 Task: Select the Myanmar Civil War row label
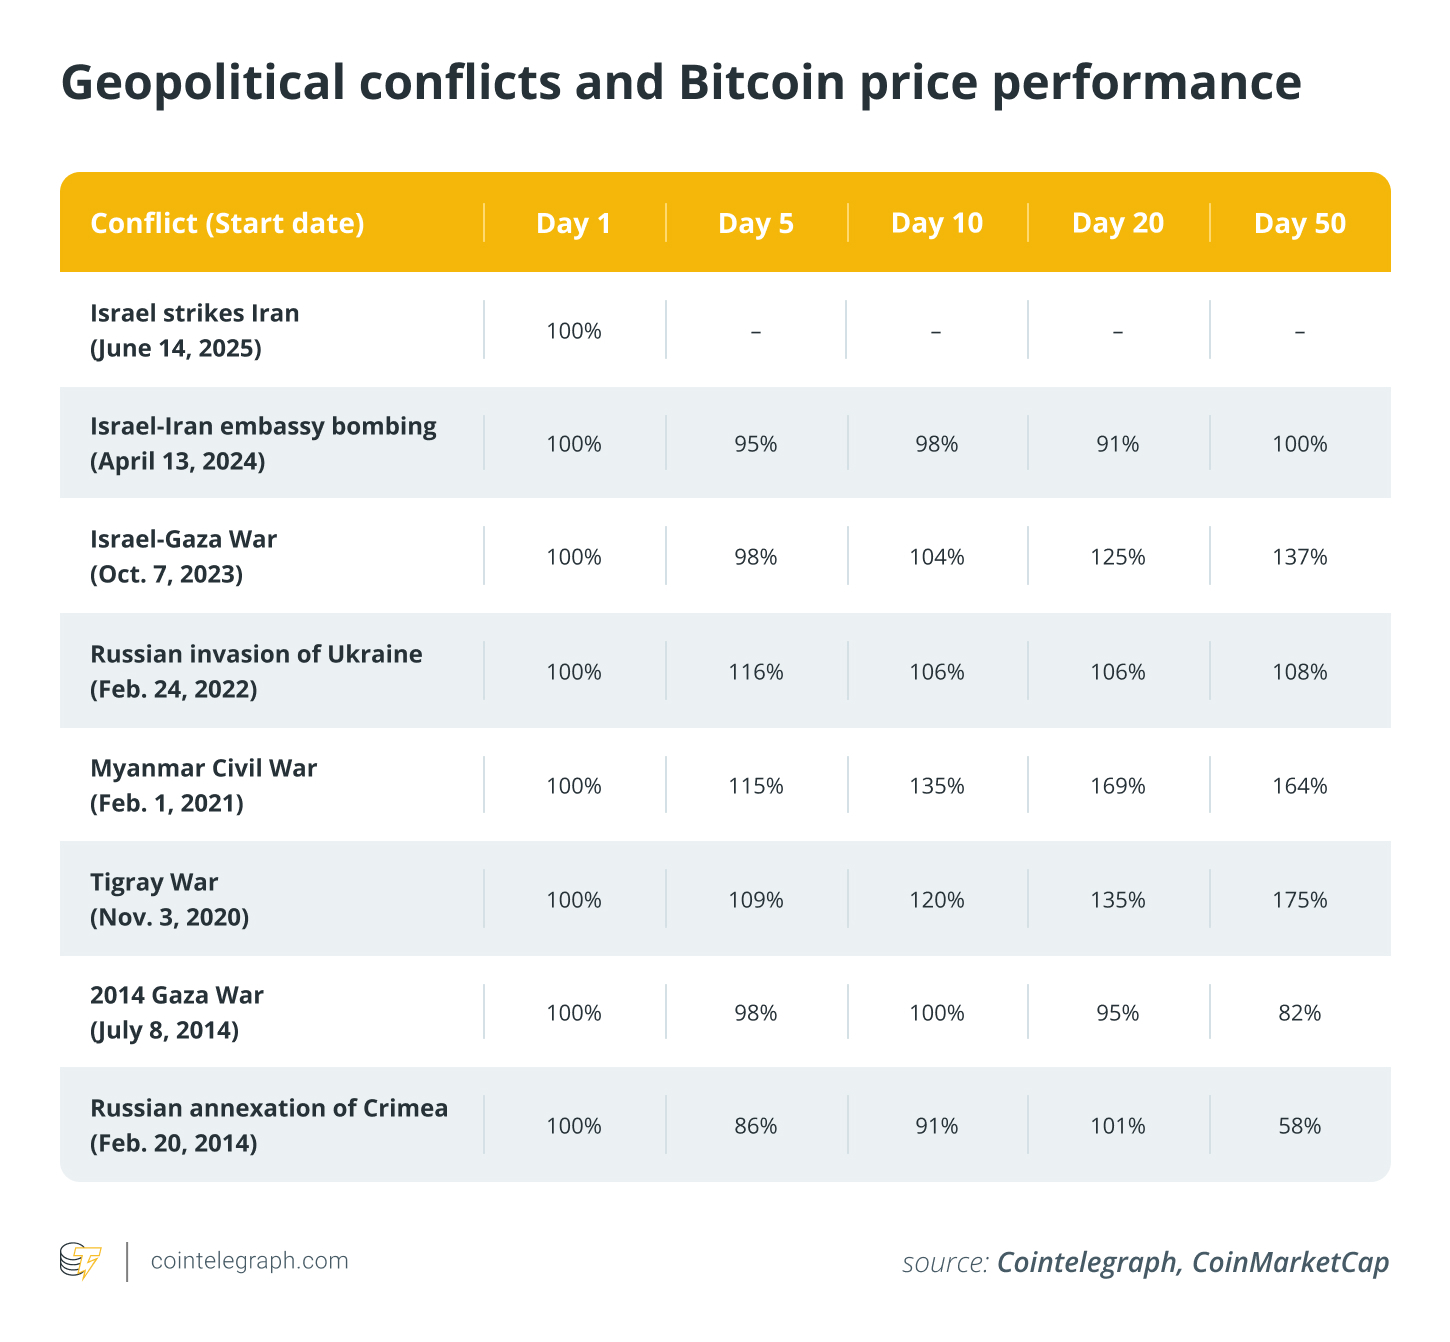[x=203, y=785]
